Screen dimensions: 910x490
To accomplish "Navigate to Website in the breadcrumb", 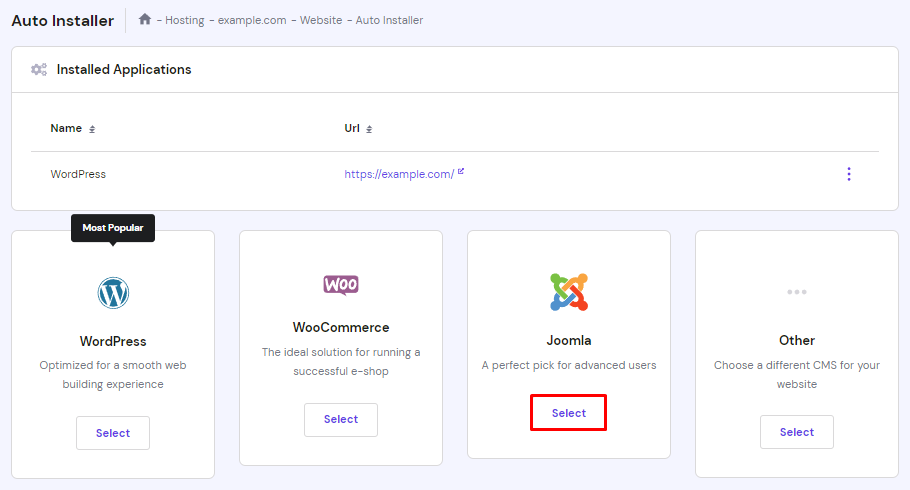I will coord(323,20).
